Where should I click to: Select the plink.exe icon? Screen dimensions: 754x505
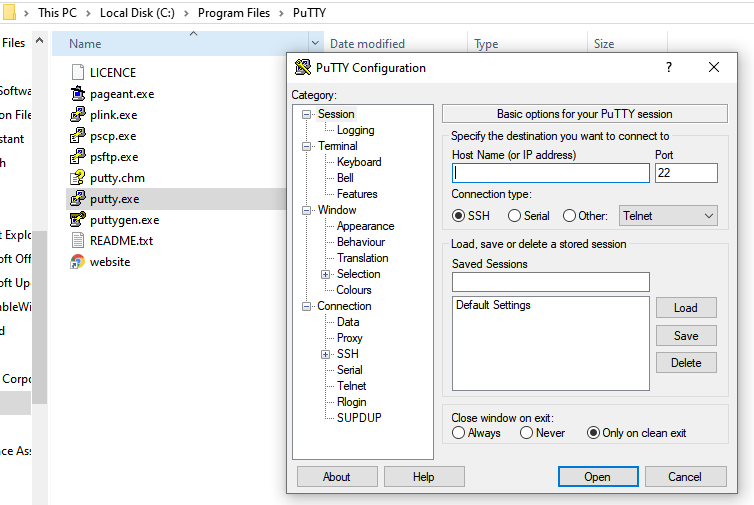click(77, 114)
